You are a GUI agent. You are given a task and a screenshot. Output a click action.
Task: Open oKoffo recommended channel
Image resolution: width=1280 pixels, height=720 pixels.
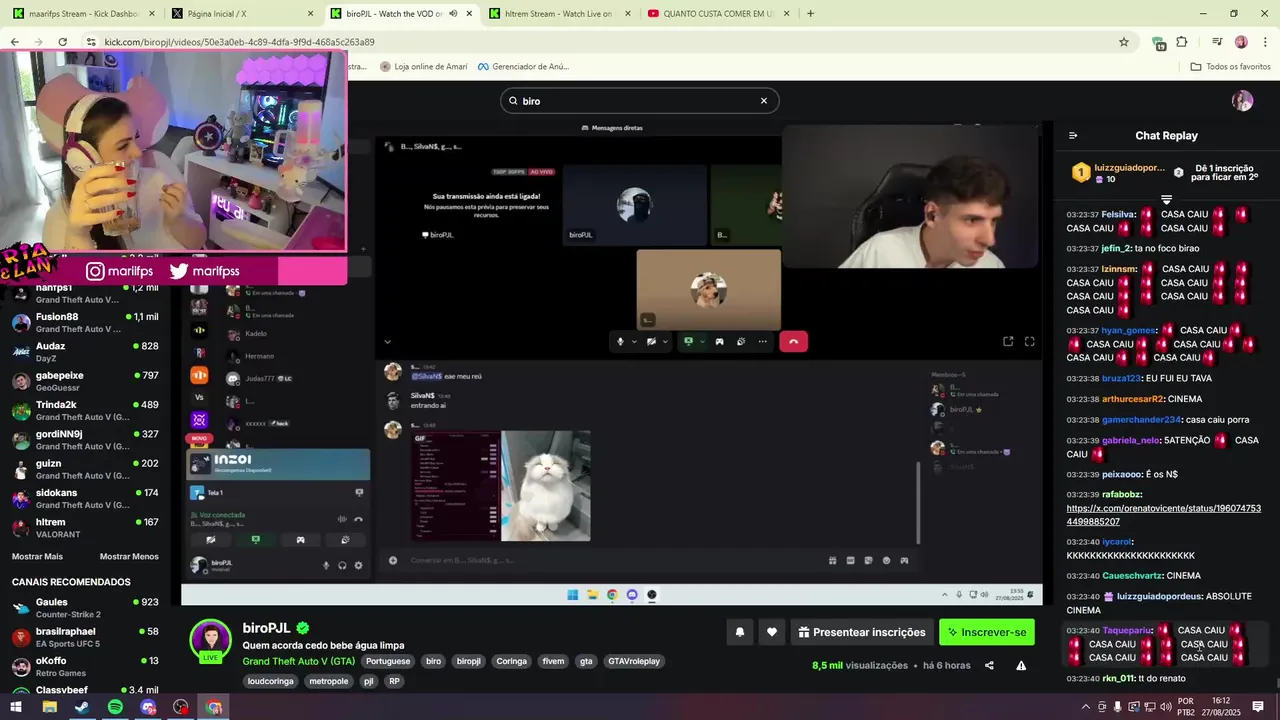pyautogui.click(x=86, y=666)
